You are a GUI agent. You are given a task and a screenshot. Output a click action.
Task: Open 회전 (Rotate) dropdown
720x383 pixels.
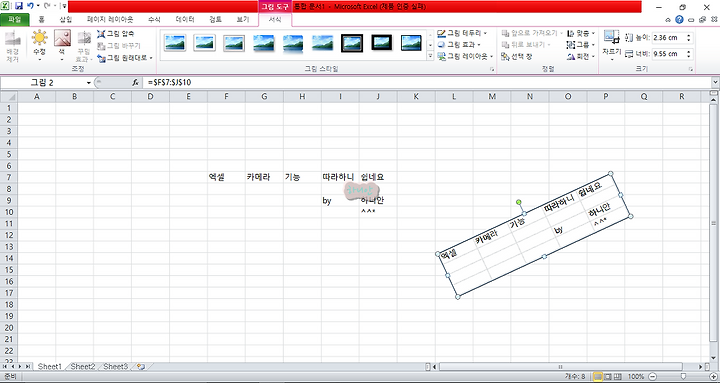pyautogui.click(x=581, y=56)
